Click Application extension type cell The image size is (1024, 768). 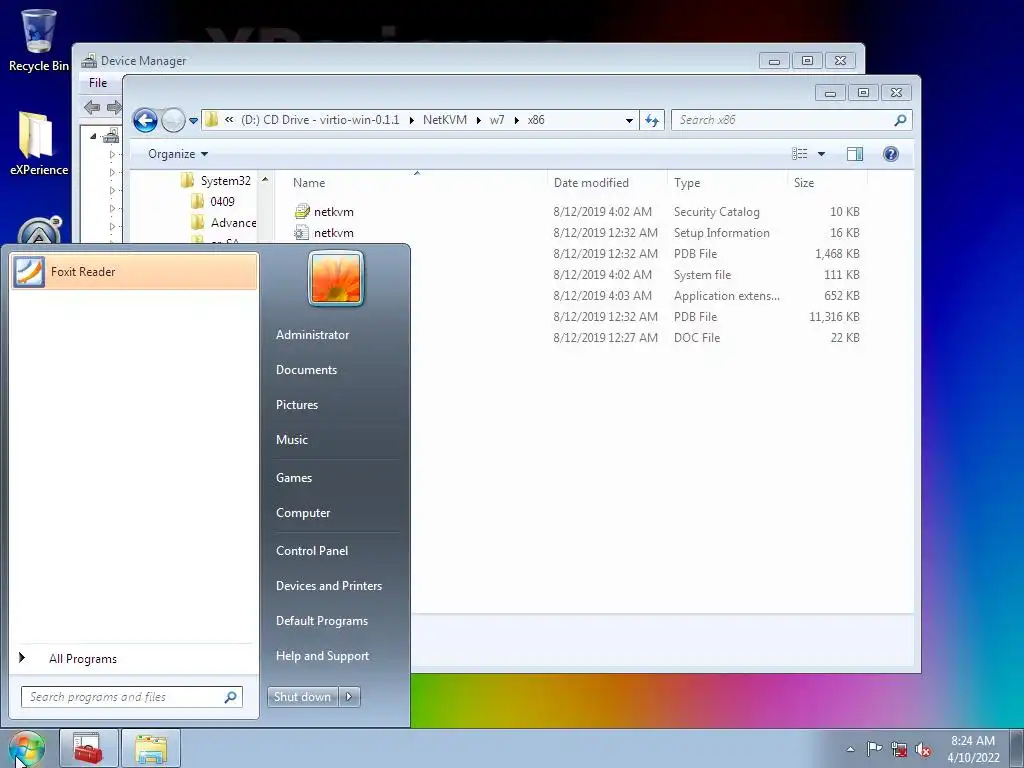click(x=726, y=296)
